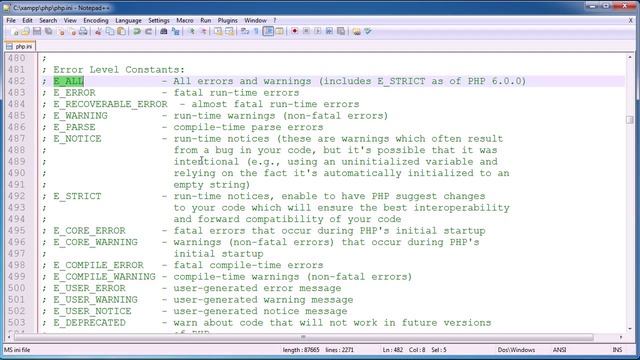Toggle the highlighted indent guide button
640x360 pixels.
point(268,31)
